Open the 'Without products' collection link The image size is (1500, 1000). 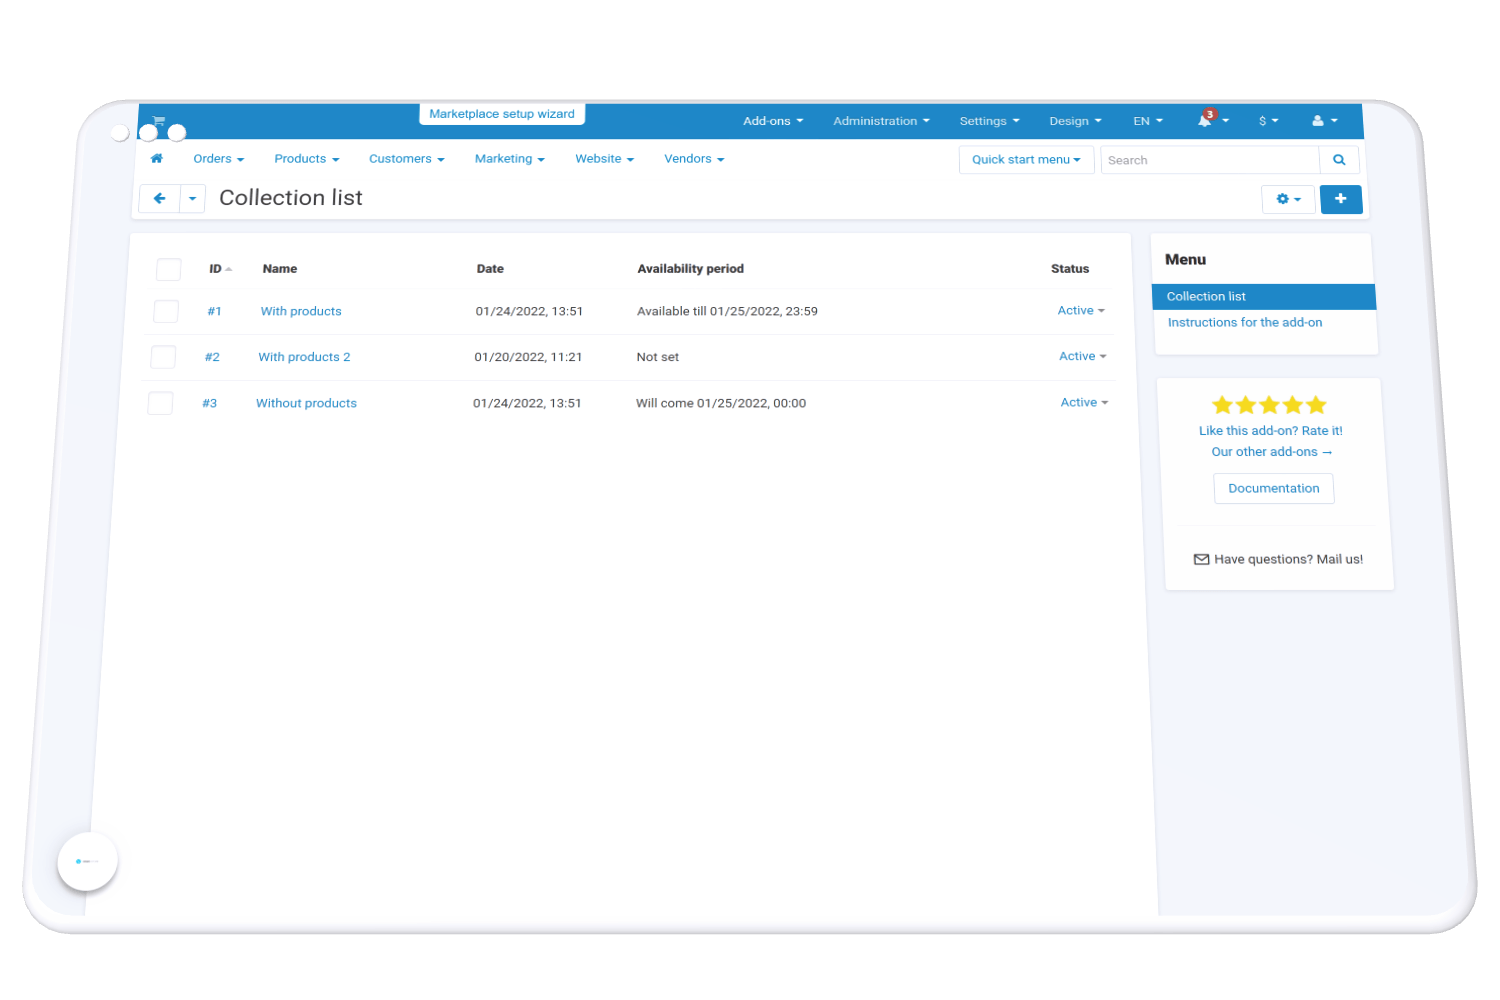click(x=306, y=403)
